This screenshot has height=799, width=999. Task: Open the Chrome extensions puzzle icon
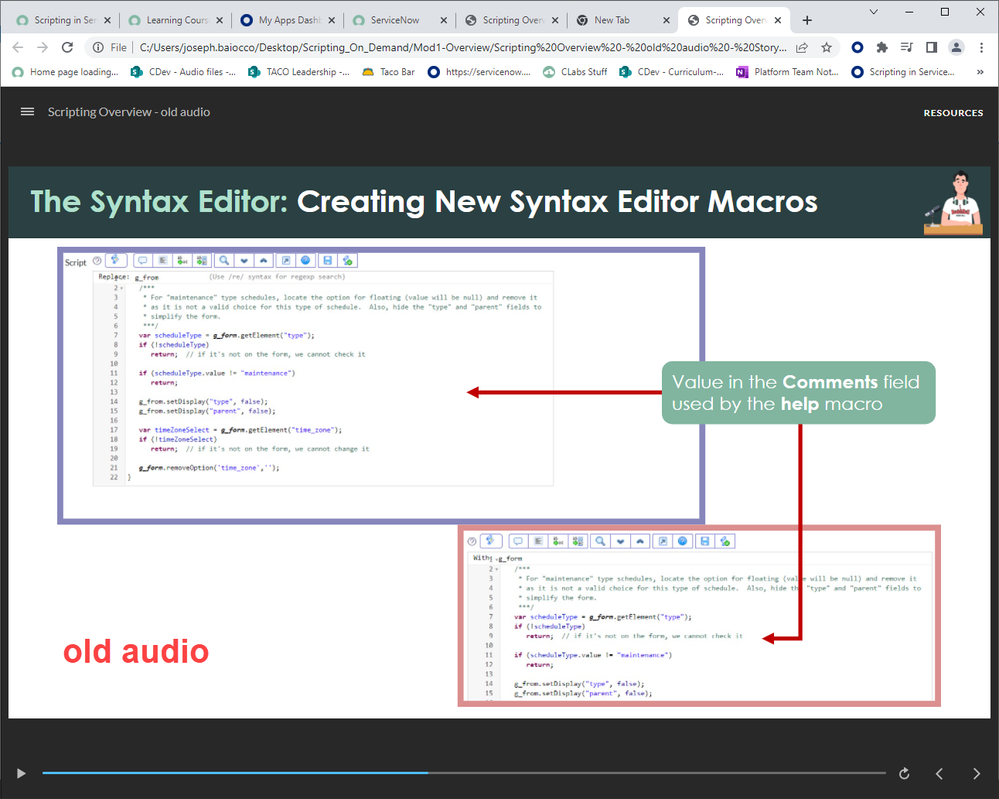pos(882,47)
